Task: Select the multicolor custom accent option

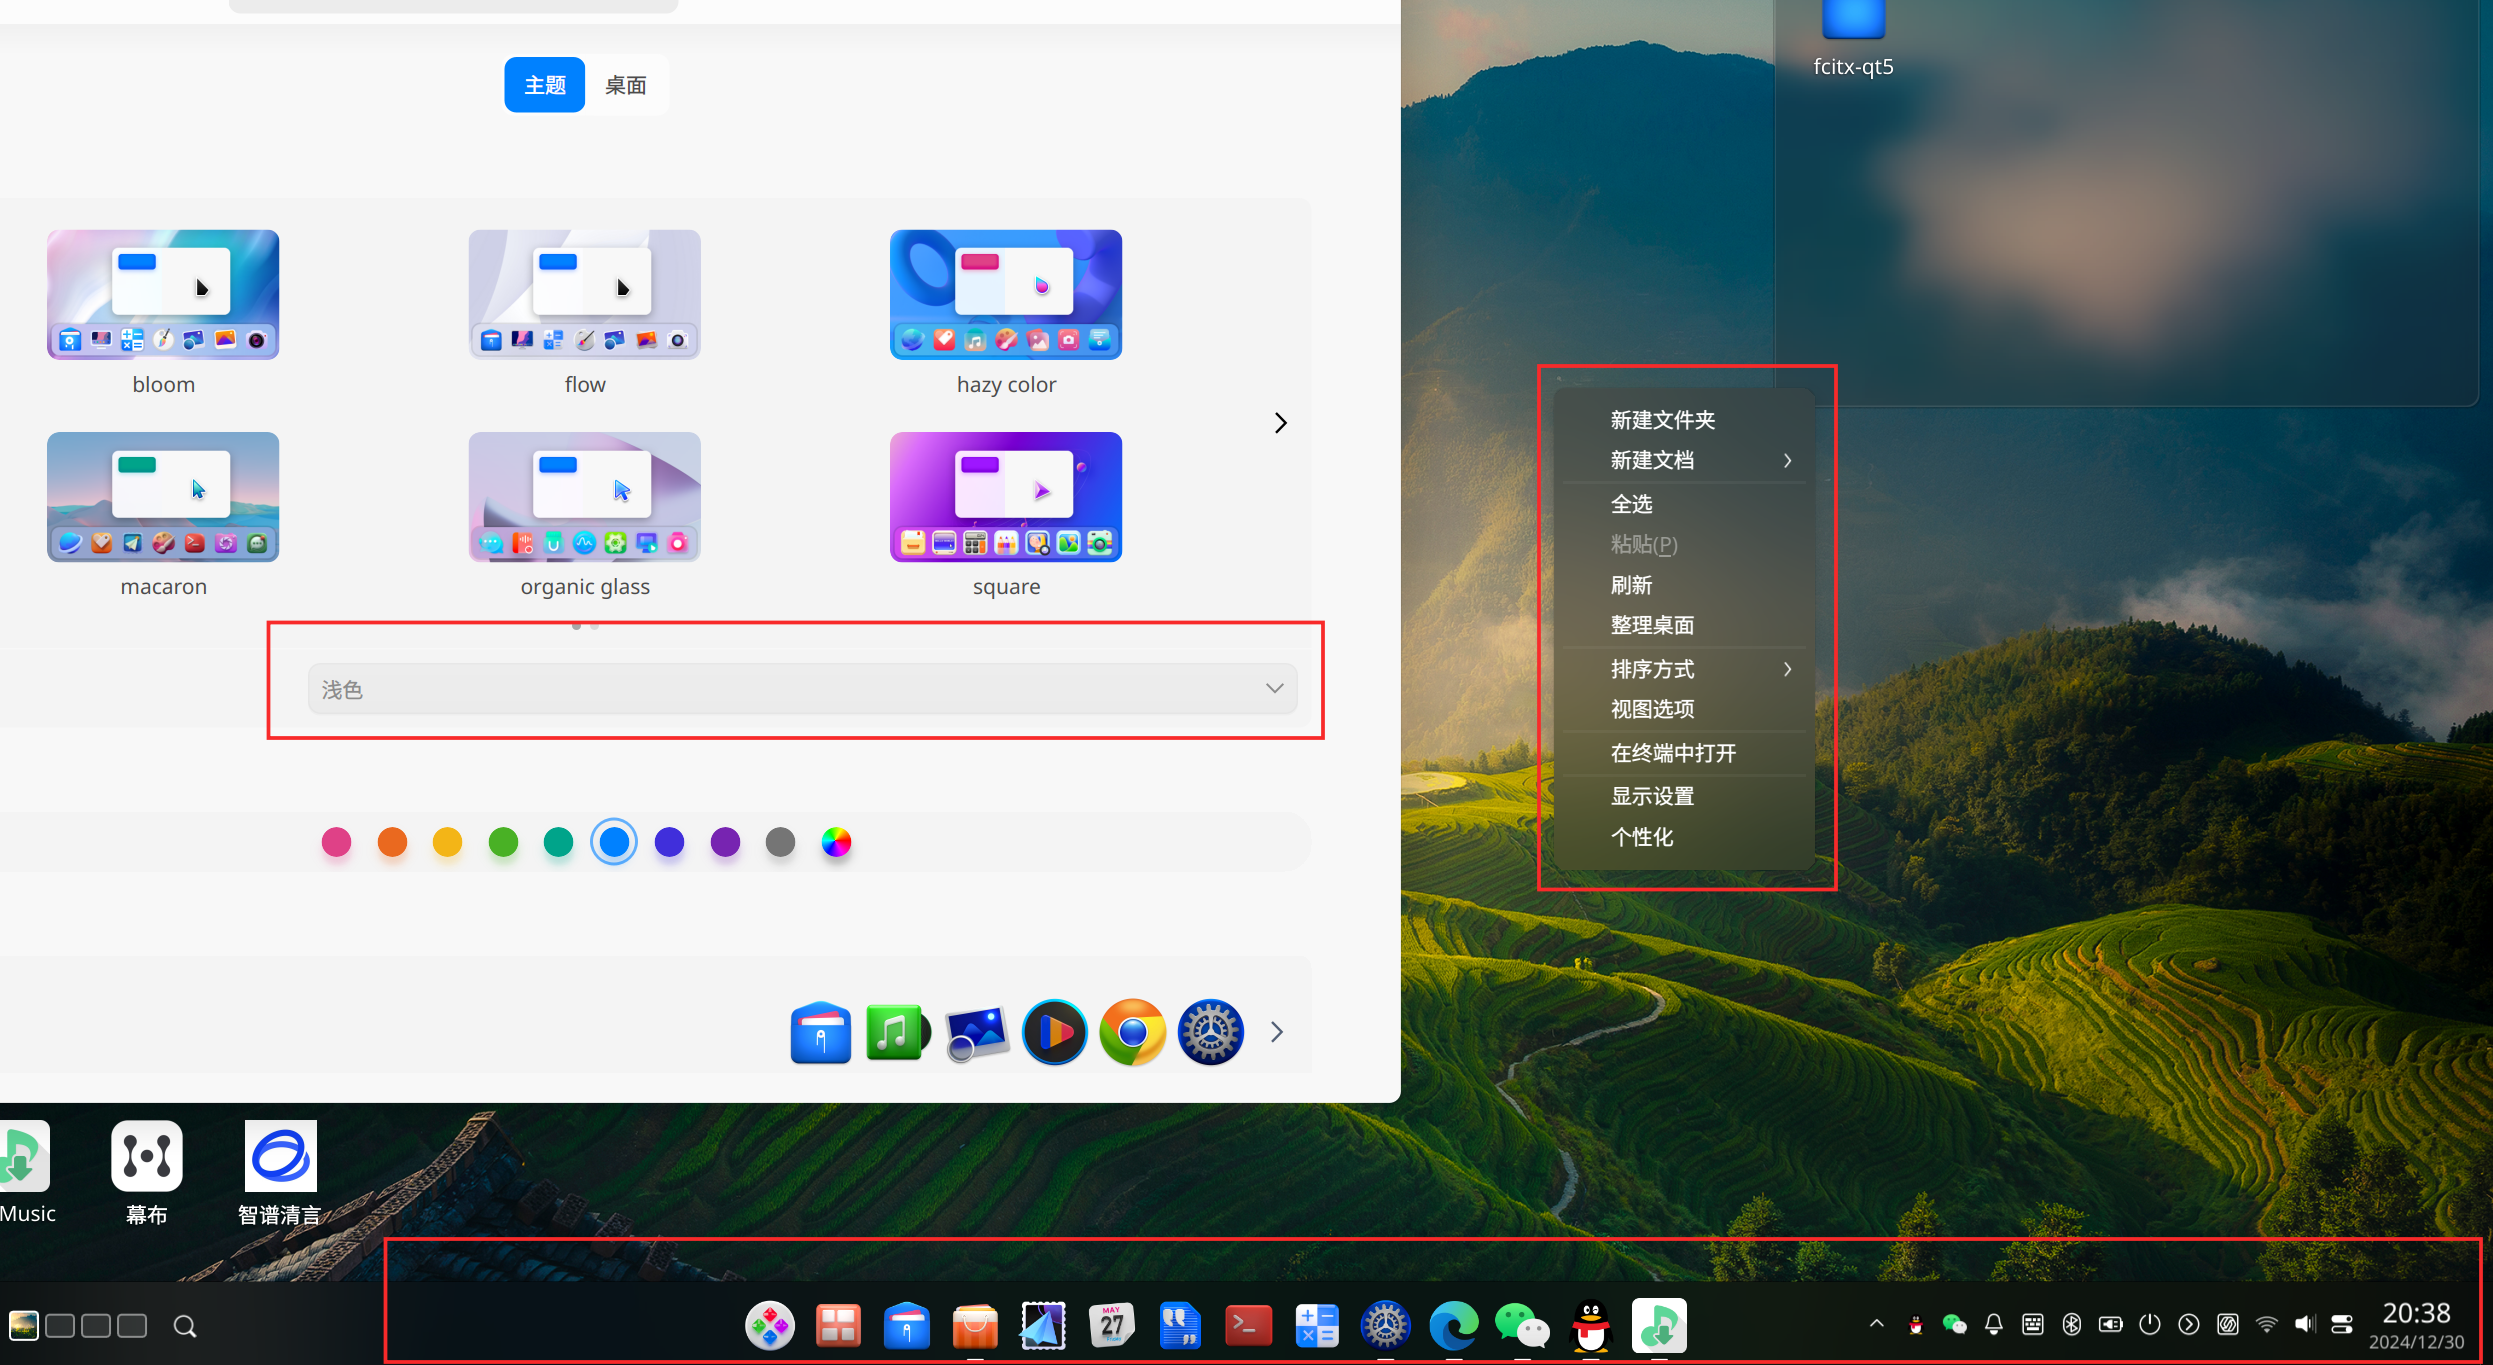Action: tap(836, 842)
